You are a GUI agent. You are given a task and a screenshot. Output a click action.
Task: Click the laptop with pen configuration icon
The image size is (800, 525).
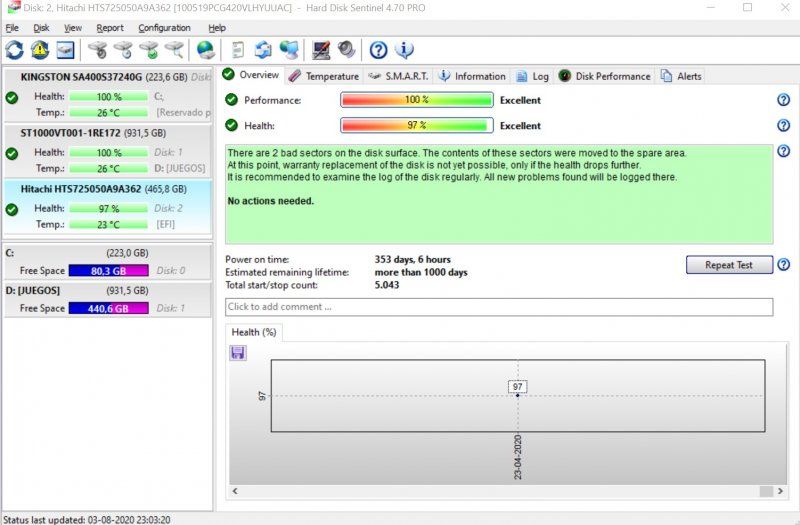pyautogui.click(x=321, y=50)
